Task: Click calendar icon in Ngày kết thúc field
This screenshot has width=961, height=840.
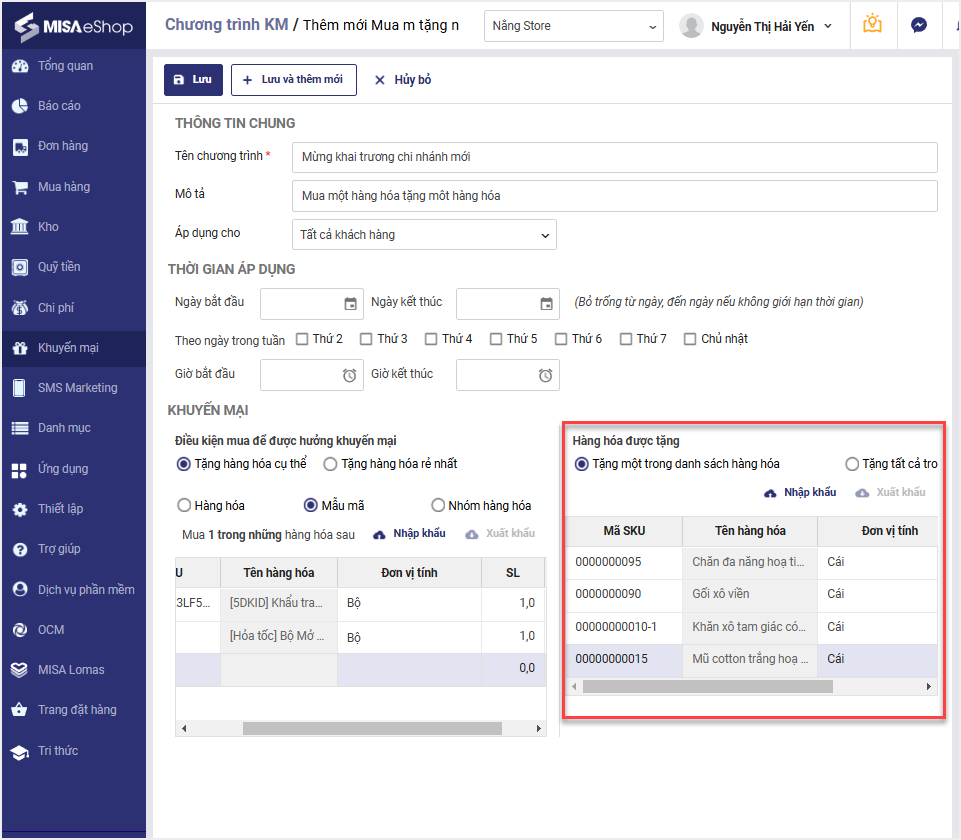Action: [x=546, y=304]
